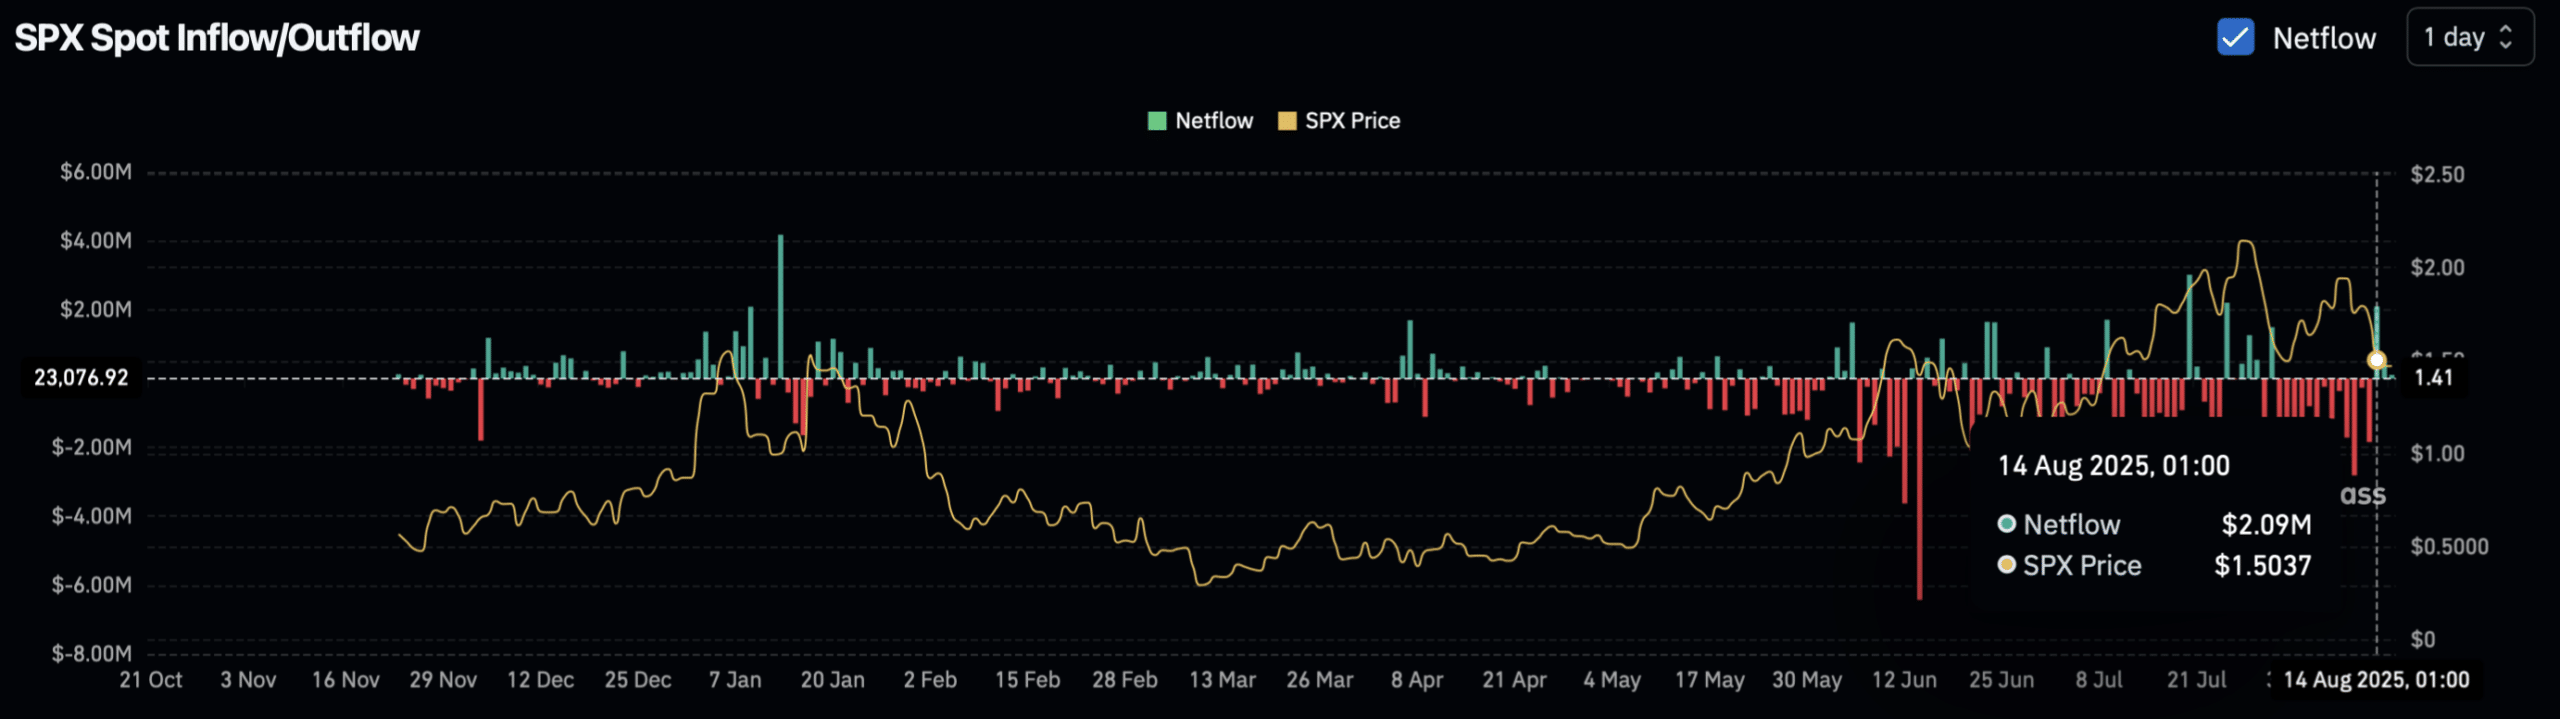The image size is (2560, 719).
Task: Select the largest red outflow bar in June
Action: [1919, 488]
